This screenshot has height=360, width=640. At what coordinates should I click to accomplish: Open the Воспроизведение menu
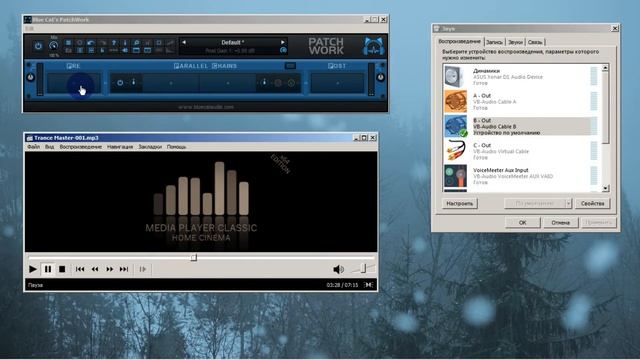coord(80,147)
